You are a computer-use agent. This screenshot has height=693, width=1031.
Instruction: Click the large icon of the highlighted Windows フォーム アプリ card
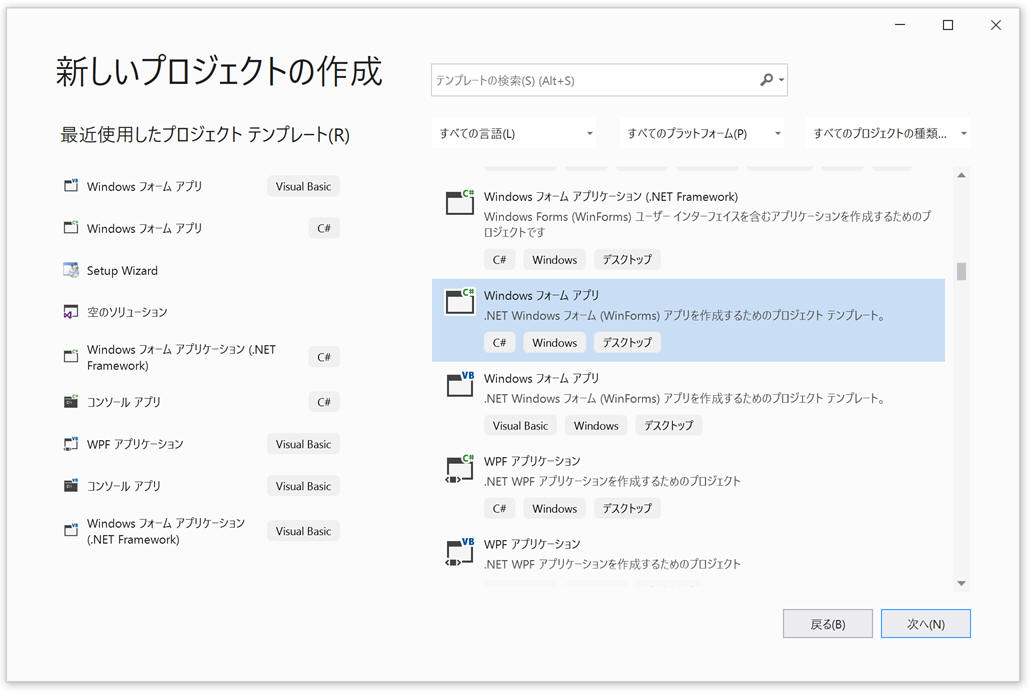460,301
